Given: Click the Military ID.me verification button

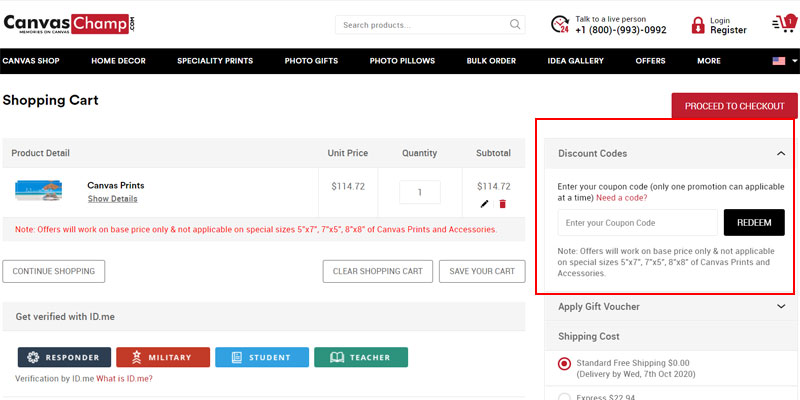Looking at the screenshot, I should (163, 358).
